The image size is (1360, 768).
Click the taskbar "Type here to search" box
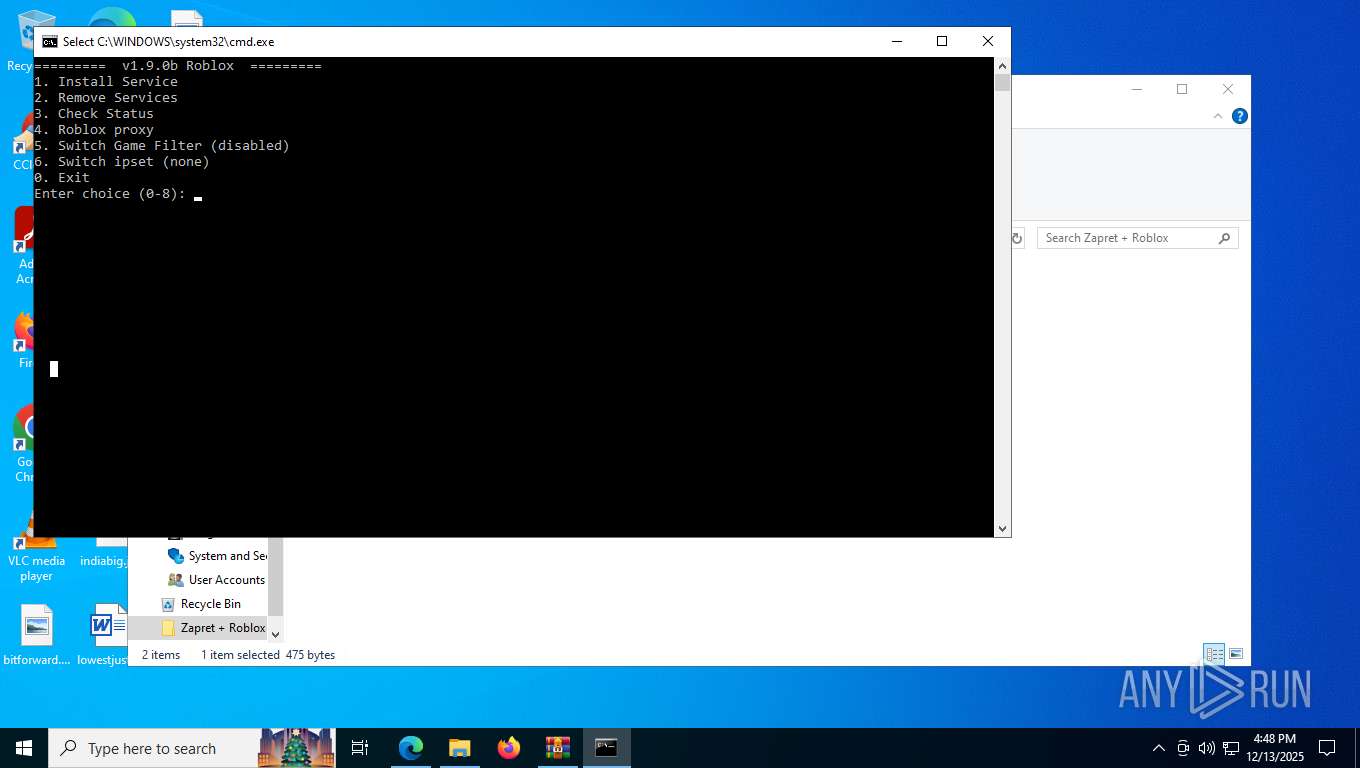coord(152,748)
